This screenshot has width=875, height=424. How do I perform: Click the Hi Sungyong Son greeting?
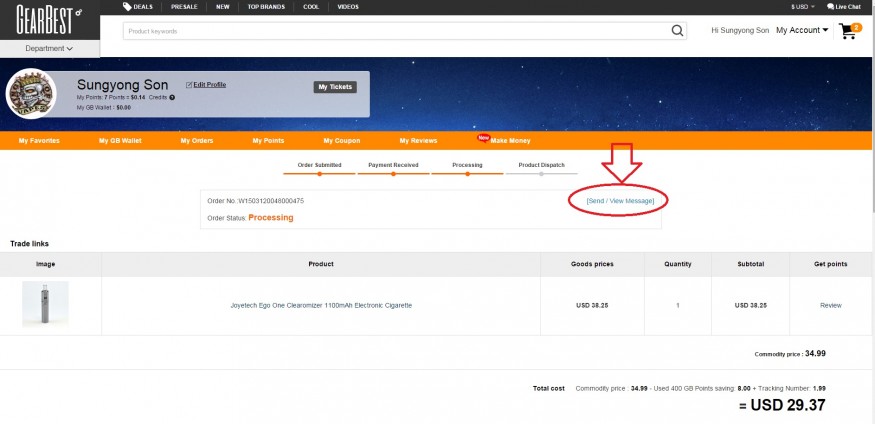(x=740, y=30)
